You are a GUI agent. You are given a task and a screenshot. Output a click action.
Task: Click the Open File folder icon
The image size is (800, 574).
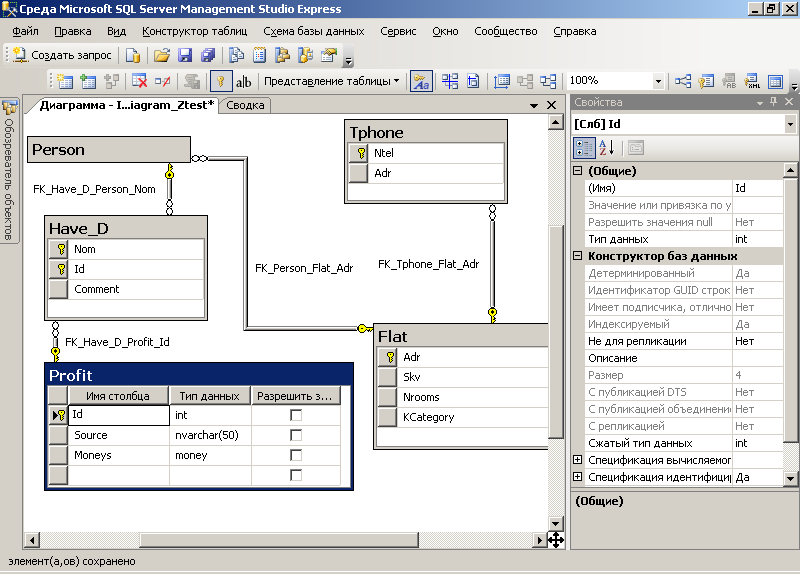coord(162,55)
